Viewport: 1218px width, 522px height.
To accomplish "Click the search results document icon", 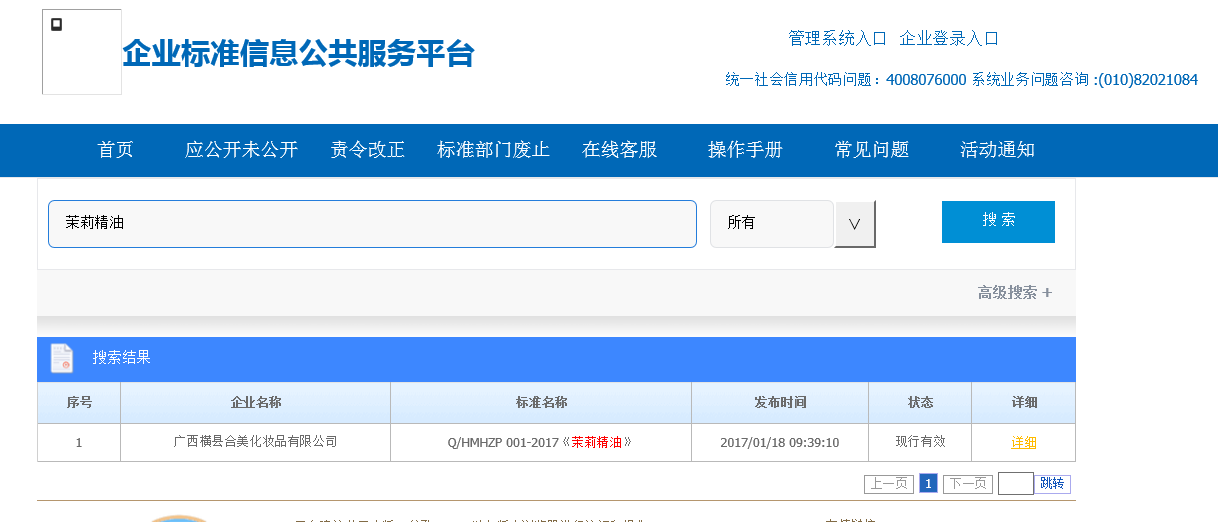I will coord(62,358).
